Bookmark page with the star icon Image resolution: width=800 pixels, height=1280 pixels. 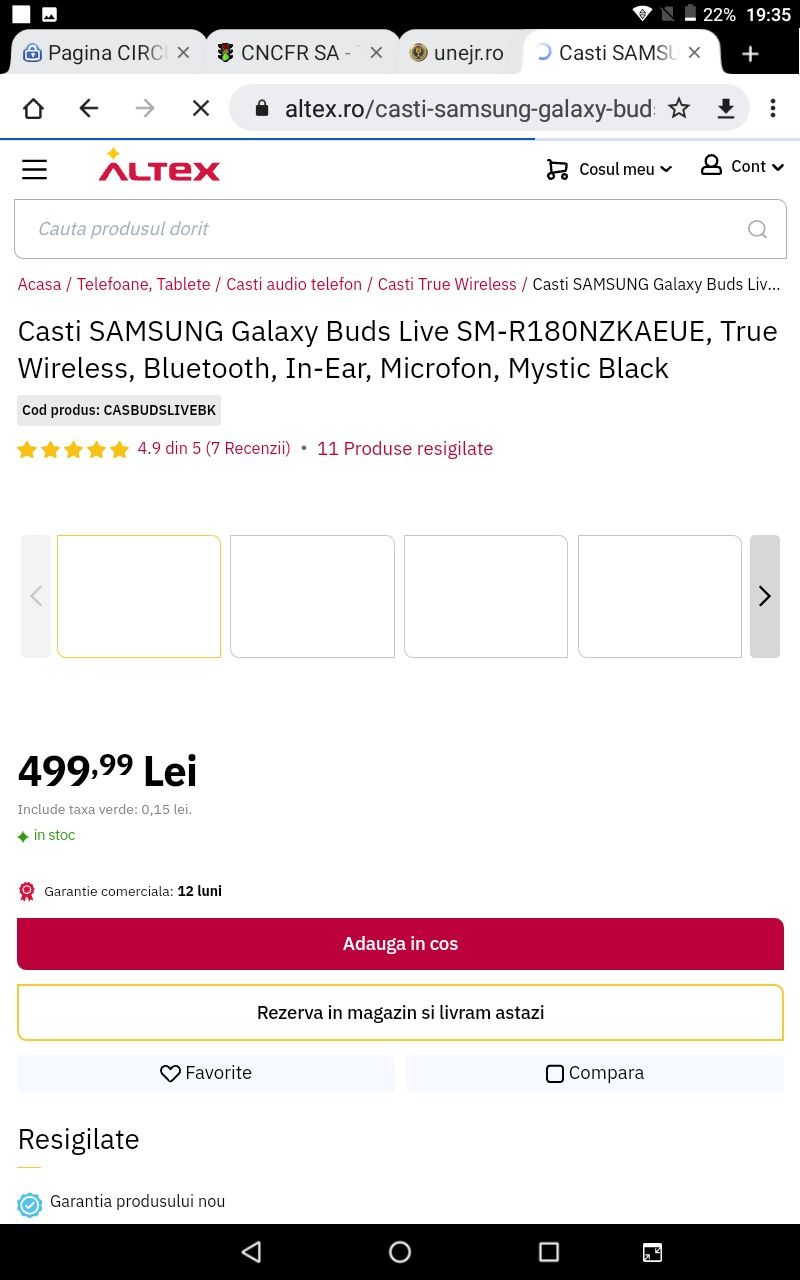679,108
